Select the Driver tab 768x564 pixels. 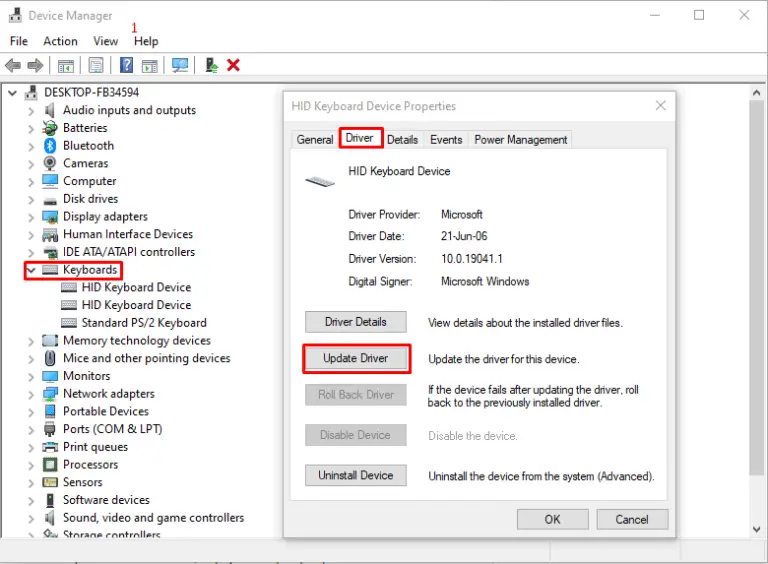click(x=360, y=138)
